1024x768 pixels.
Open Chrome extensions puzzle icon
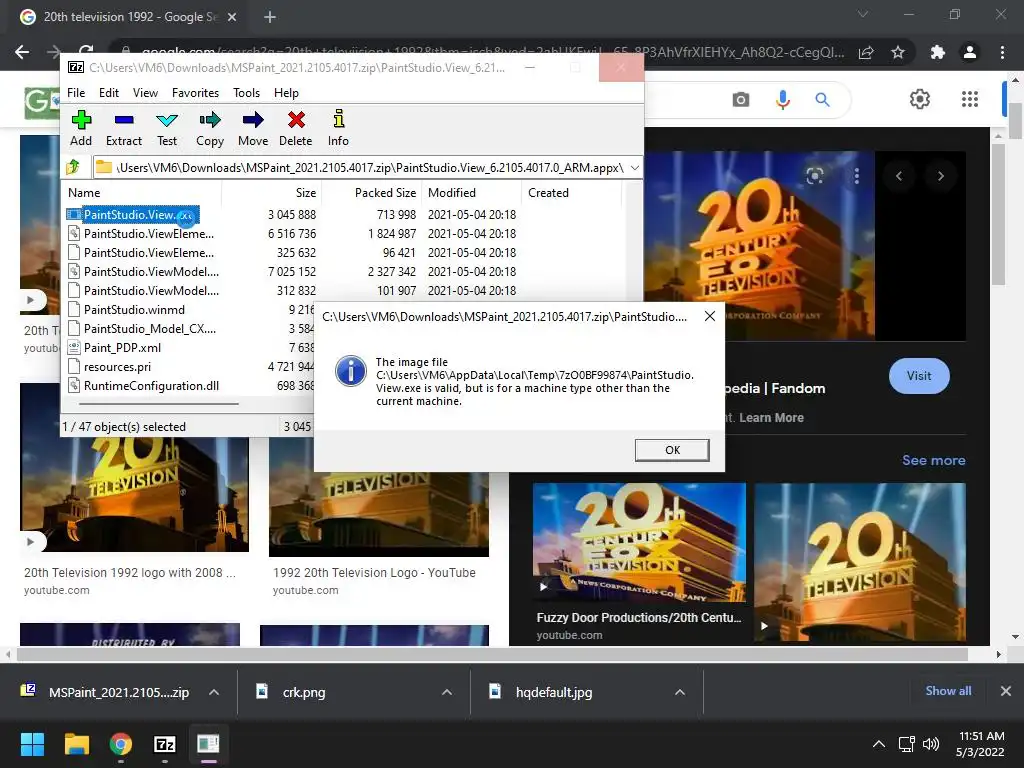938,52
